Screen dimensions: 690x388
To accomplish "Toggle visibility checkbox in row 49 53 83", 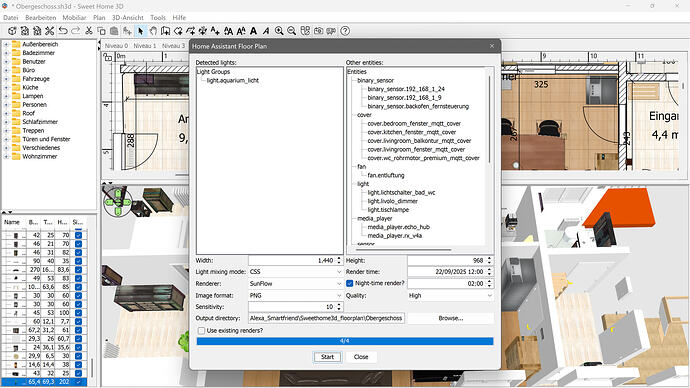I will (x=78, y=278).
